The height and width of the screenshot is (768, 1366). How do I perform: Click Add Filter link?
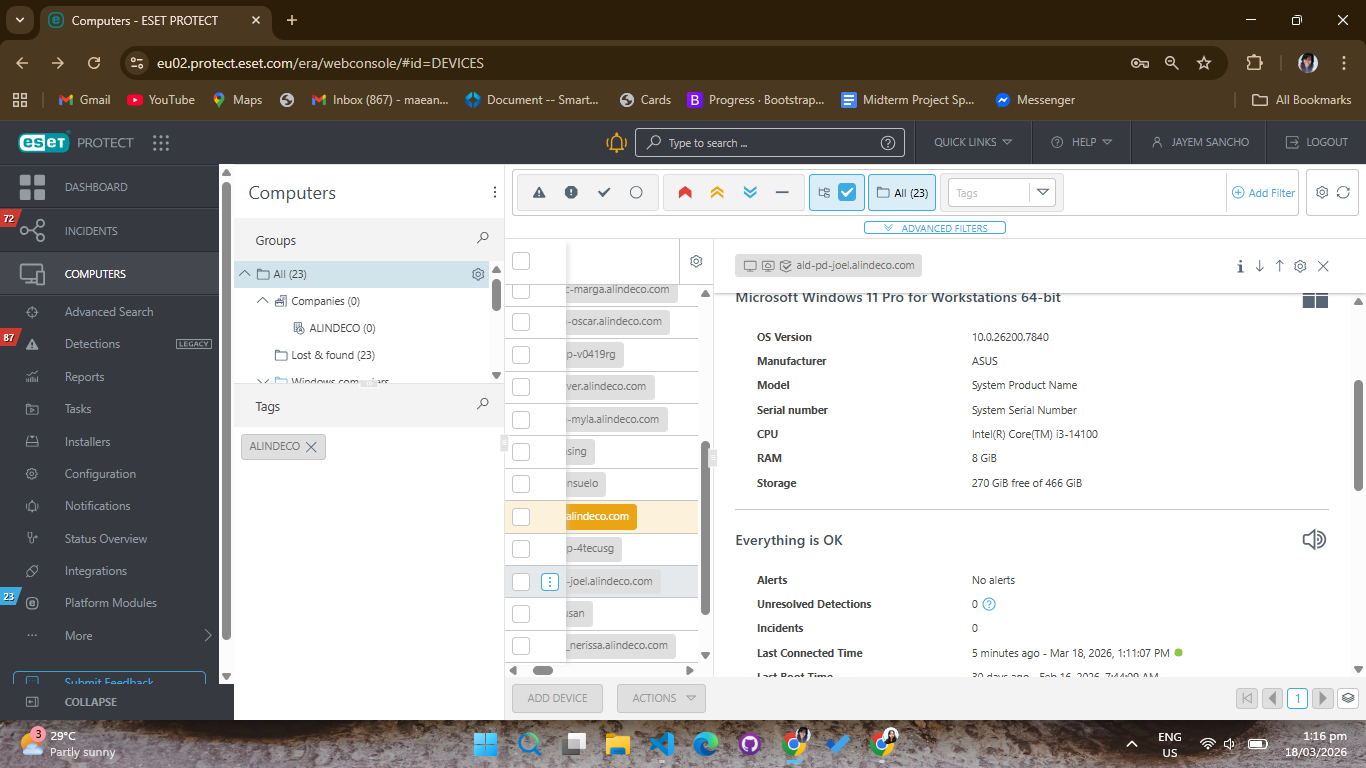(1263, 193)
